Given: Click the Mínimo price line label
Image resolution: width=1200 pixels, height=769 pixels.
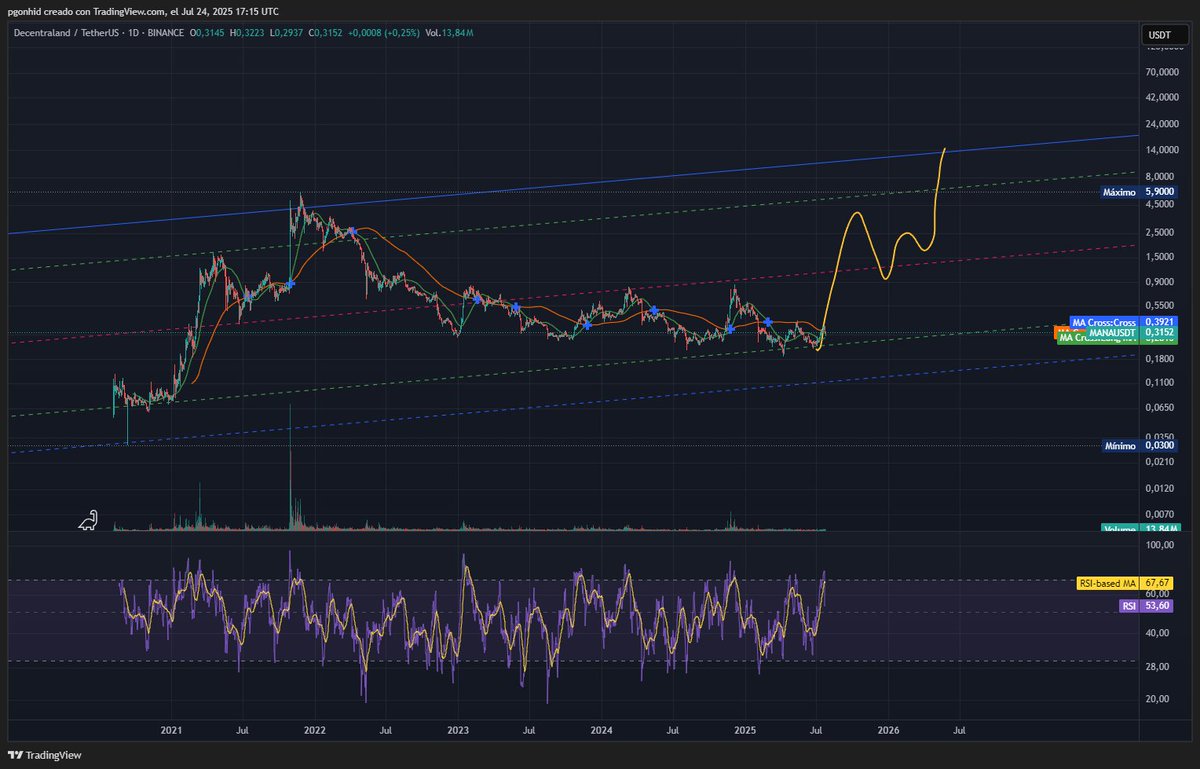Looking at the screenshot, I should click(1119, 445).
